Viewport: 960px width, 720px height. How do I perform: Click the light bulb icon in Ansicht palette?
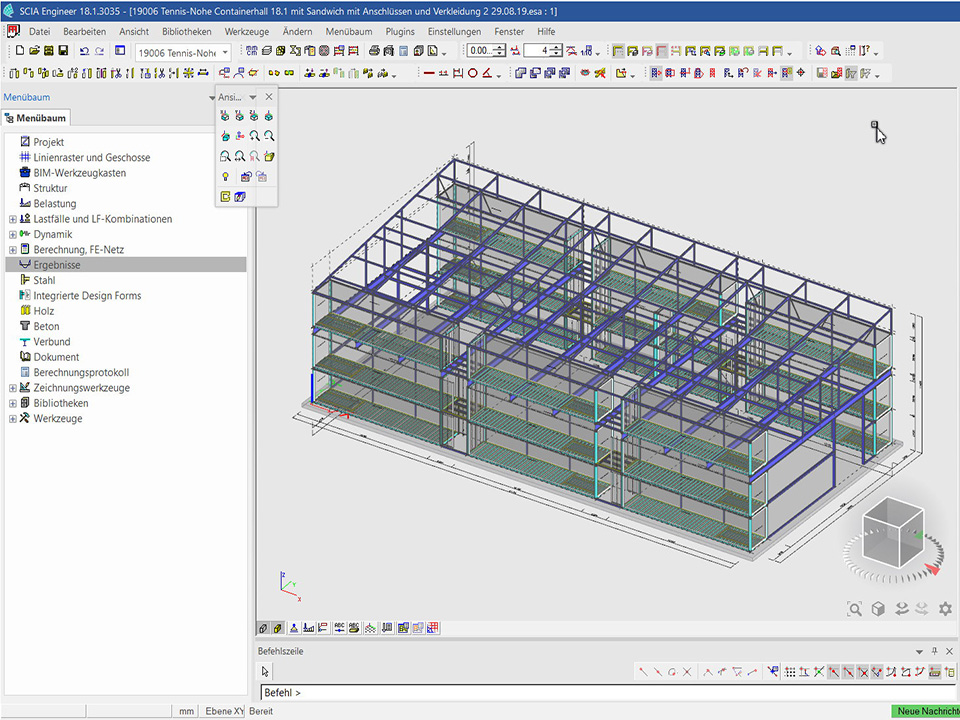point(225,176)
